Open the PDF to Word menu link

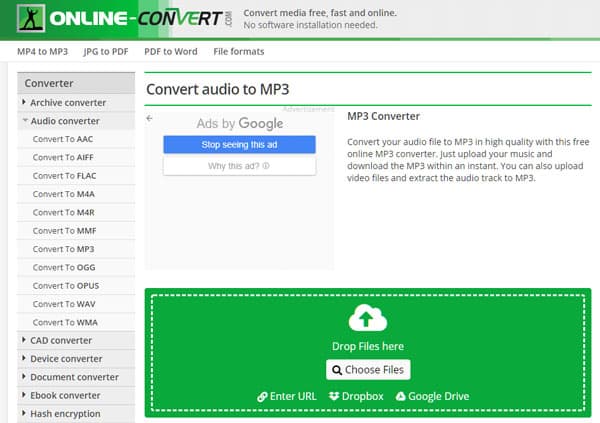pyautogui.click(x=171, y=51)
